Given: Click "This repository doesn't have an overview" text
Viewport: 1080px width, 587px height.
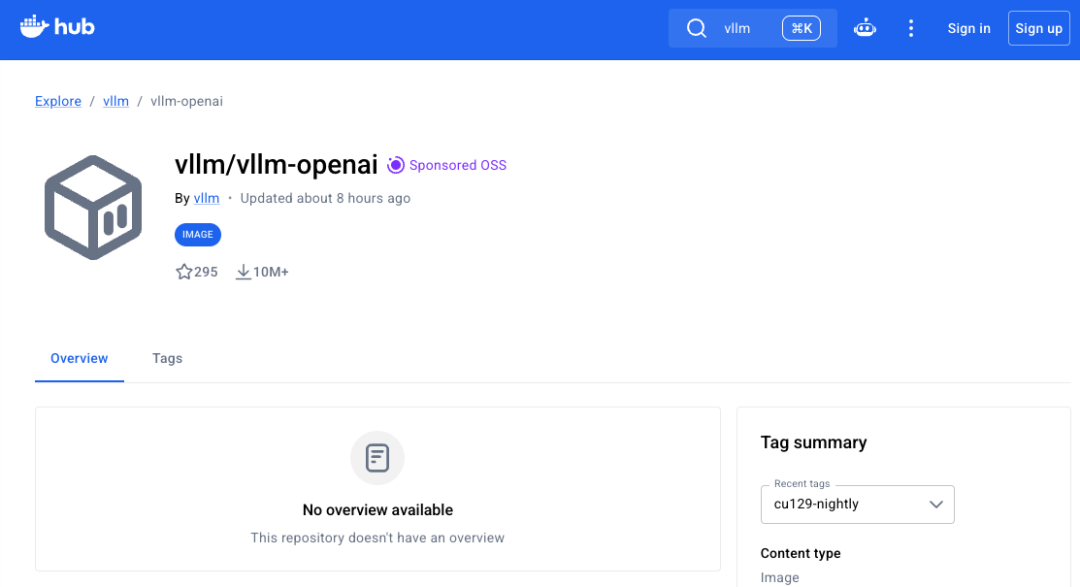Looking at the screenshot, I should point(377,537).
